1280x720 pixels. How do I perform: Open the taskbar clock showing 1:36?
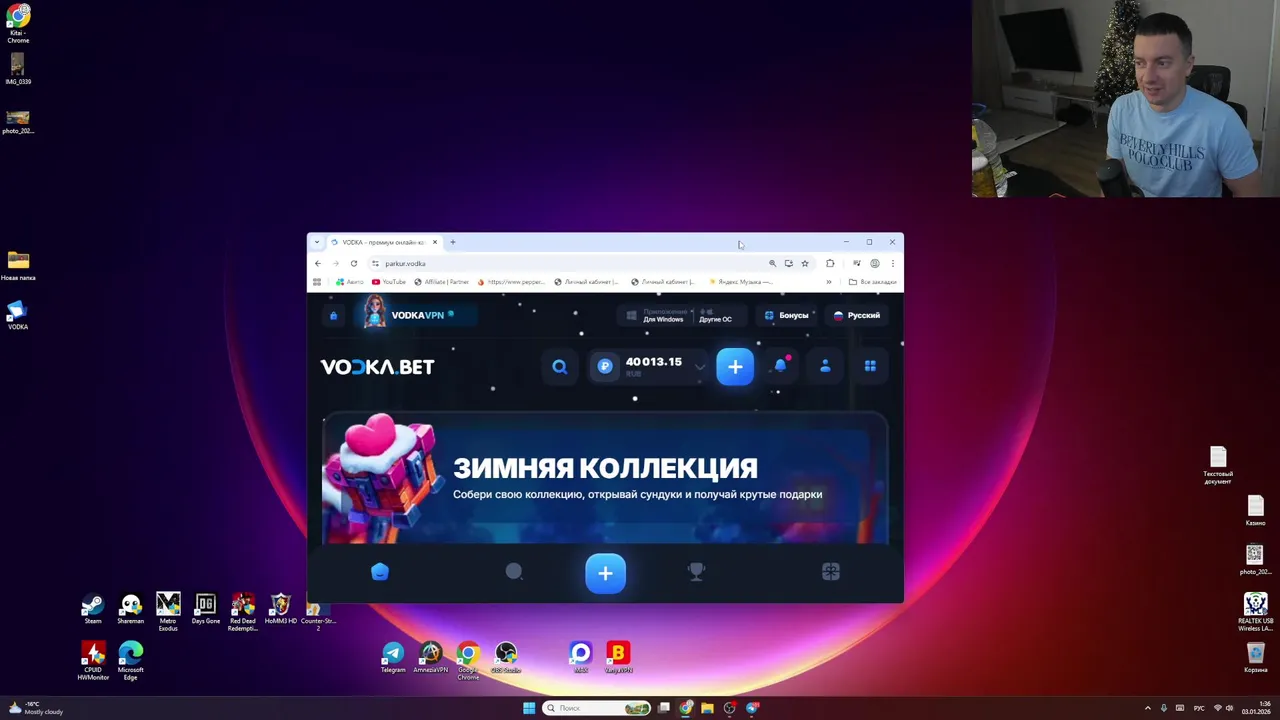pyautogui.click(x=1255, y=708)
